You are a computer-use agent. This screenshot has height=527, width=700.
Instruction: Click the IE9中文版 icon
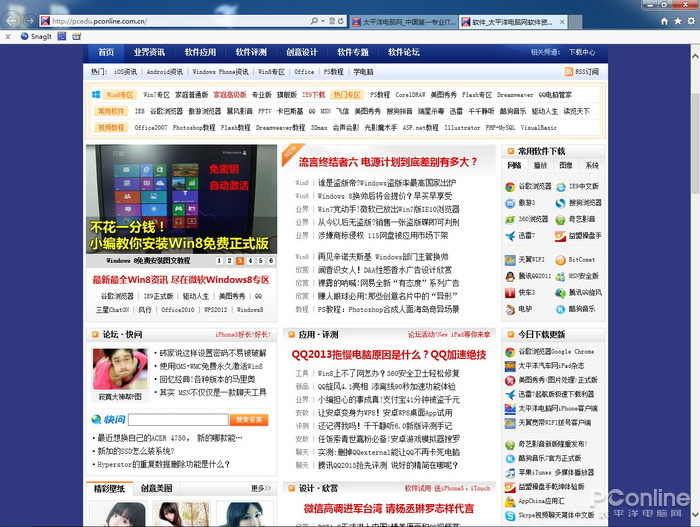(x=560, y=187)
